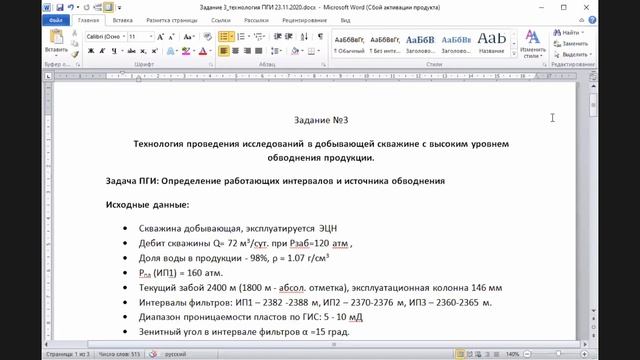
Task: Open the shading paint bucket dropdown
Action: [302, 51]
